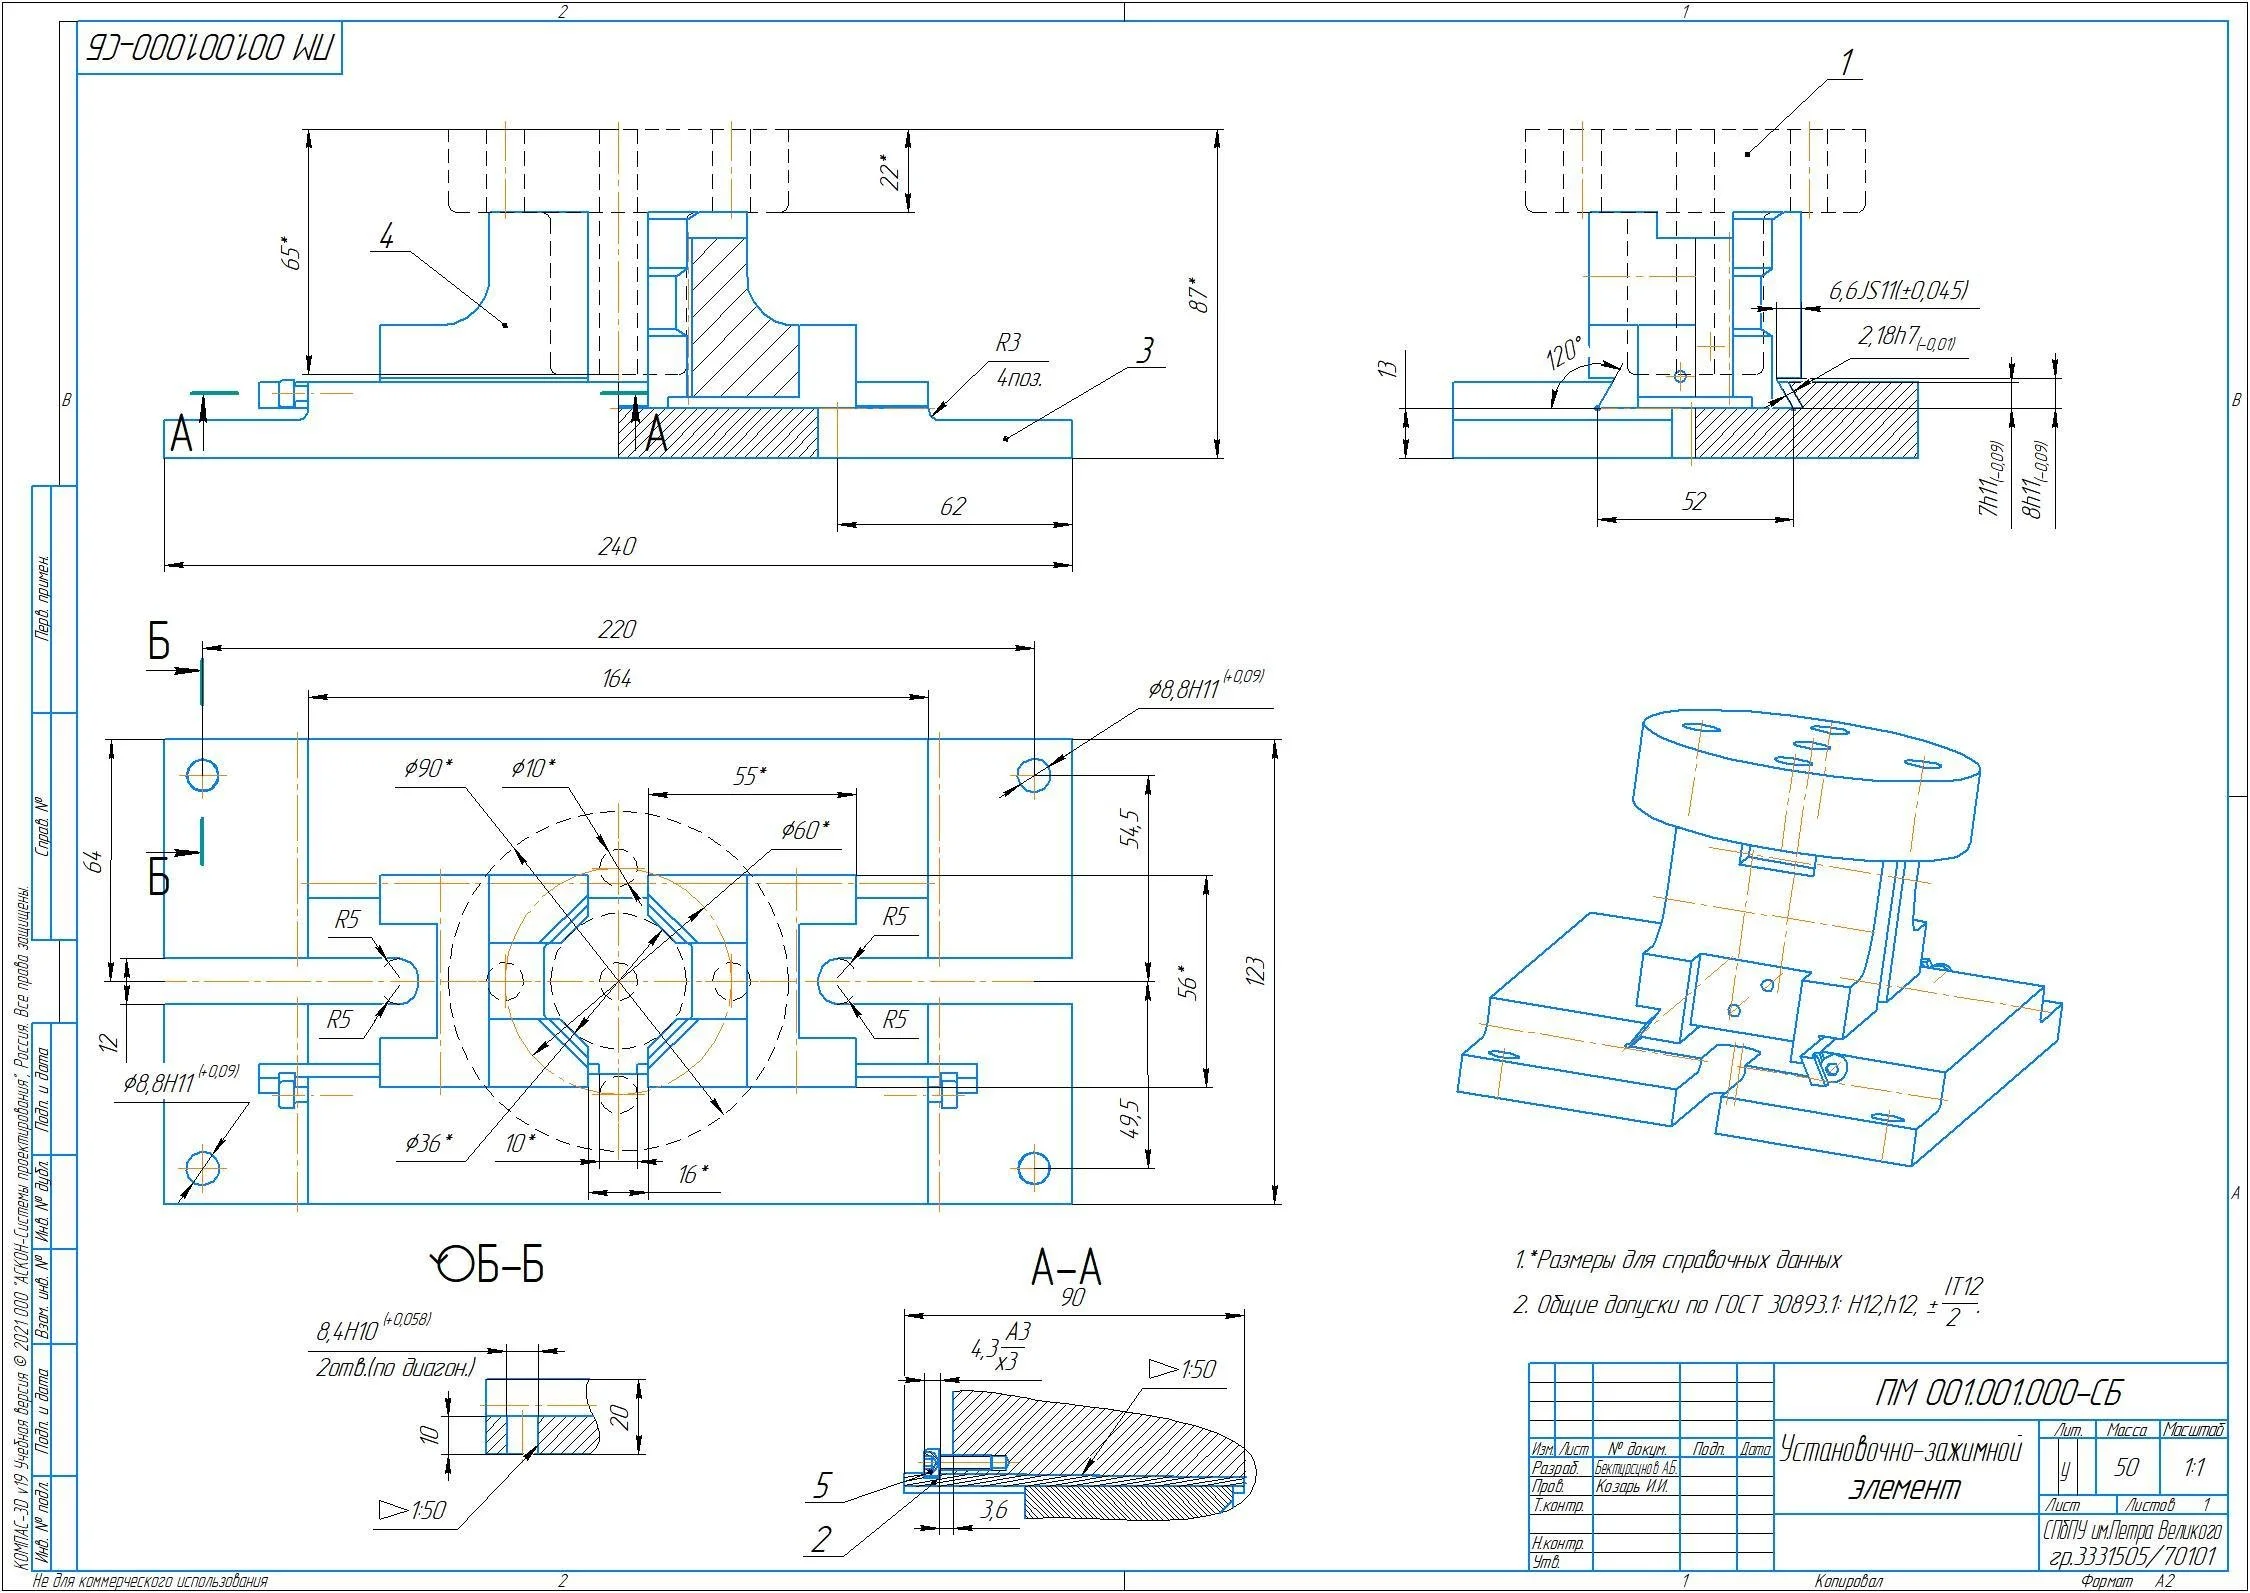Viewport: 2250px width, 1593px height.
Task: Select the note "1.*Размеры для справочных данных"
Action: tap(1678, 1260)
